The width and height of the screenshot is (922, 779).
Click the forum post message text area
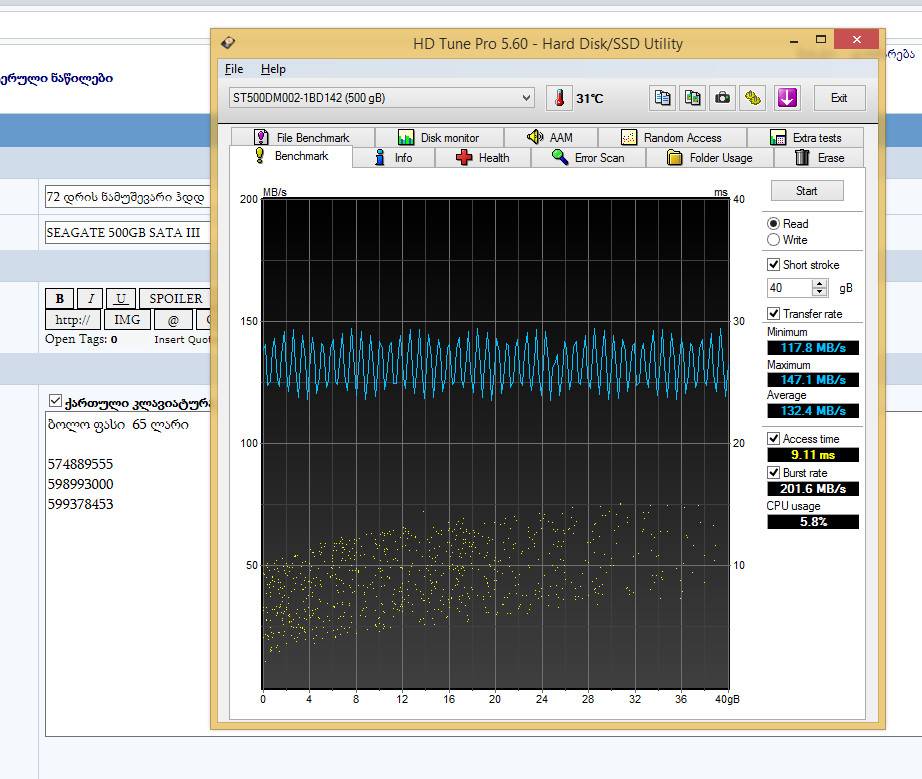pyautogui.click(x=128, y=573)
